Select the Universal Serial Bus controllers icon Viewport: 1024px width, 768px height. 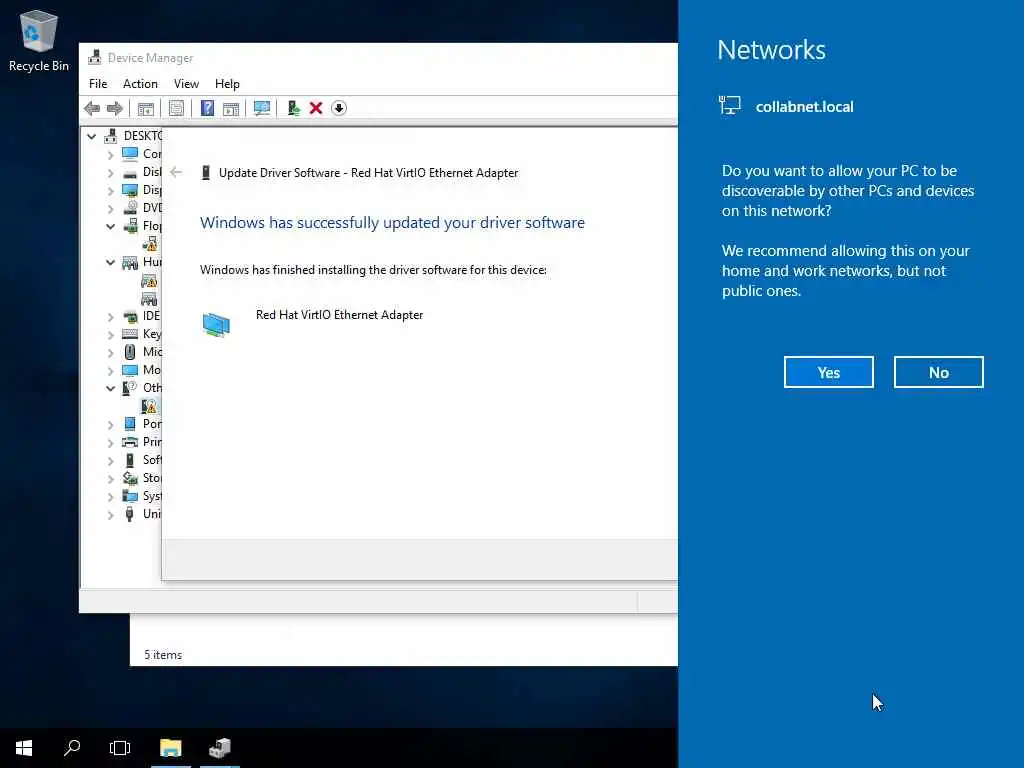[129, 514]
